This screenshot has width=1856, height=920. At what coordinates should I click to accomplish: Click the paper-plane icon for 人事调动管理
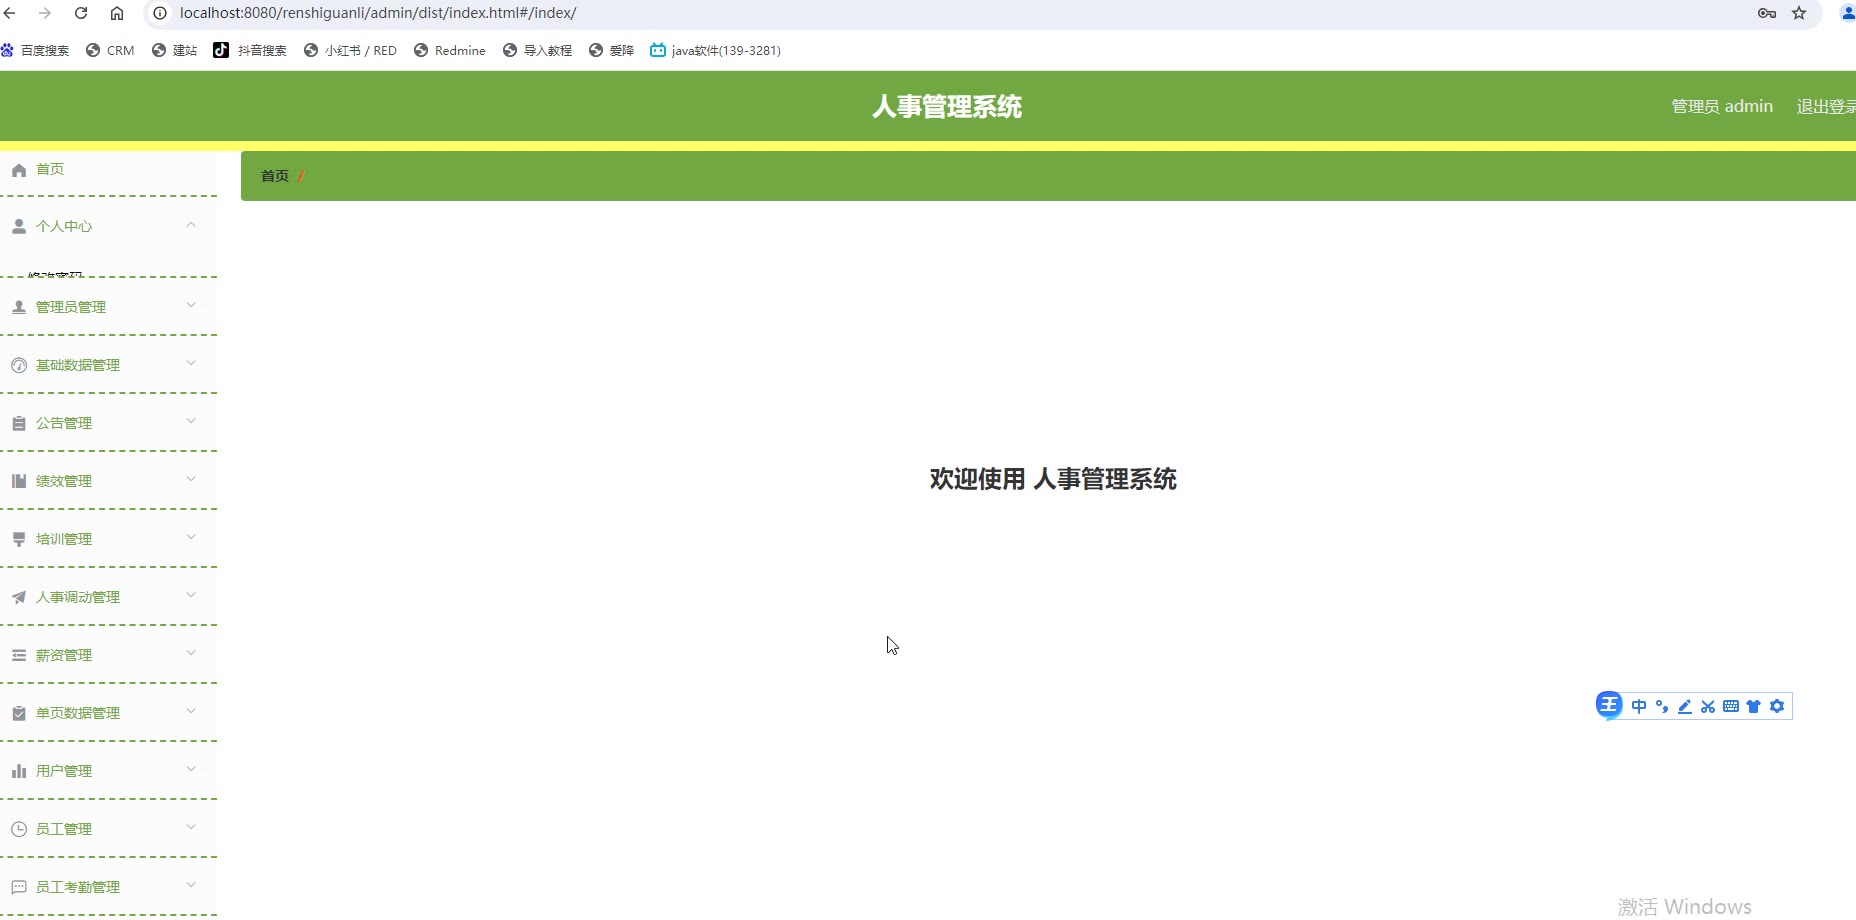[x=19, y=598]
